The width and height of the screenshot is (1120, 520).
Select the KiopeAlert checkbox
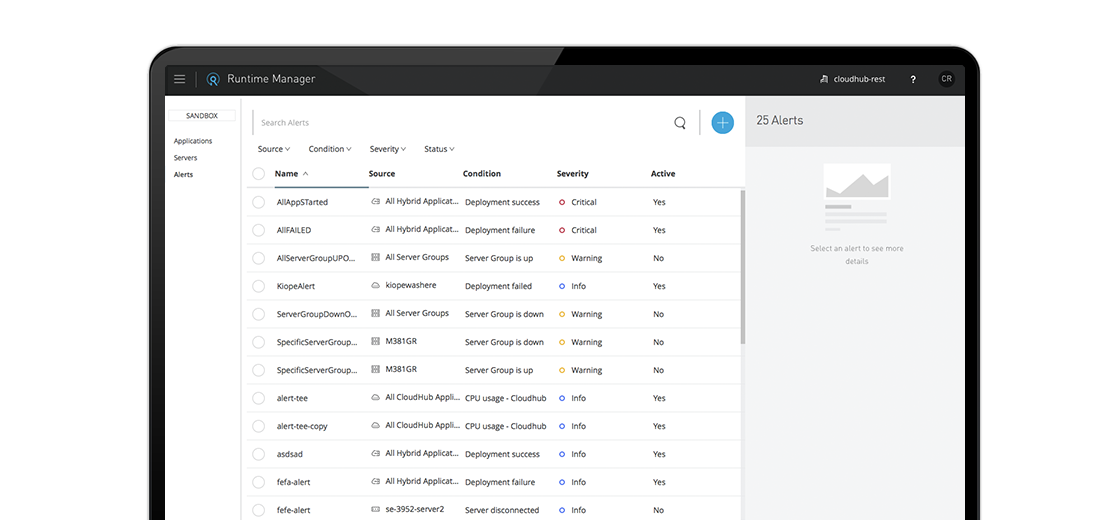[259, 286]
